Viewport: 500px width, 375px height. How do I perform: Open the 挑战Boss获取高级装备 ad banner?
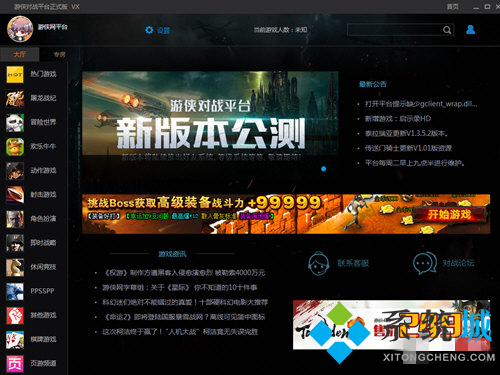[x=286, y=214]
